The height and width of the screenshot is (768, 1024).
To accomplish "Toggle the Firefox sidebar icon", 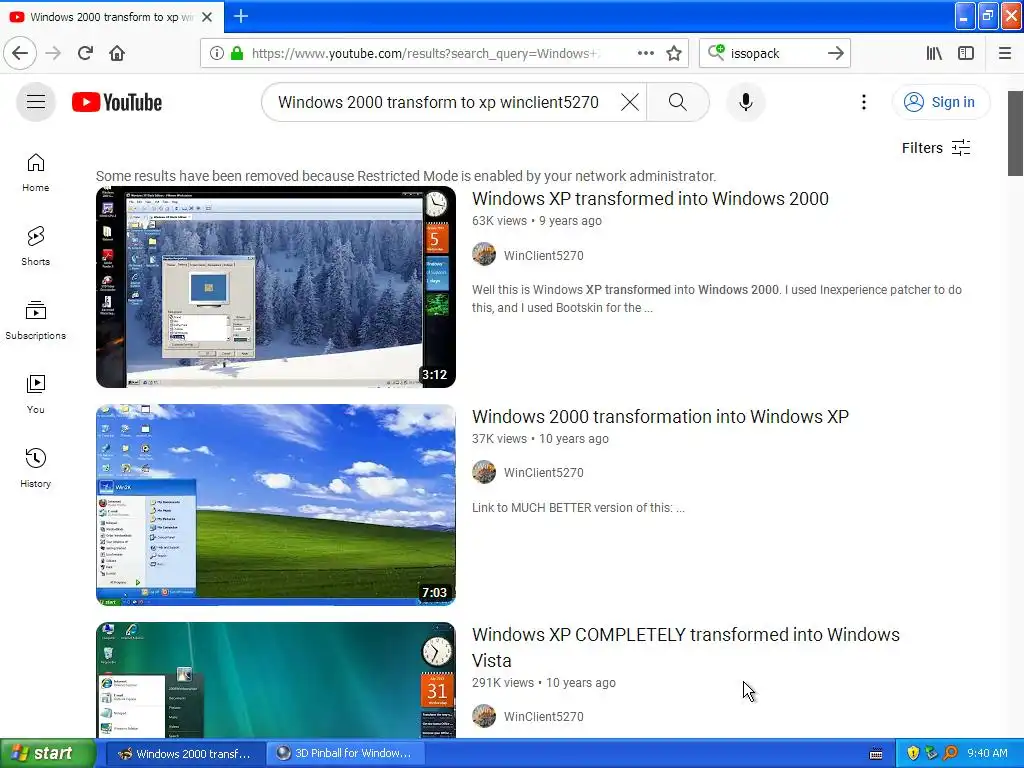I will coord(966,53).
